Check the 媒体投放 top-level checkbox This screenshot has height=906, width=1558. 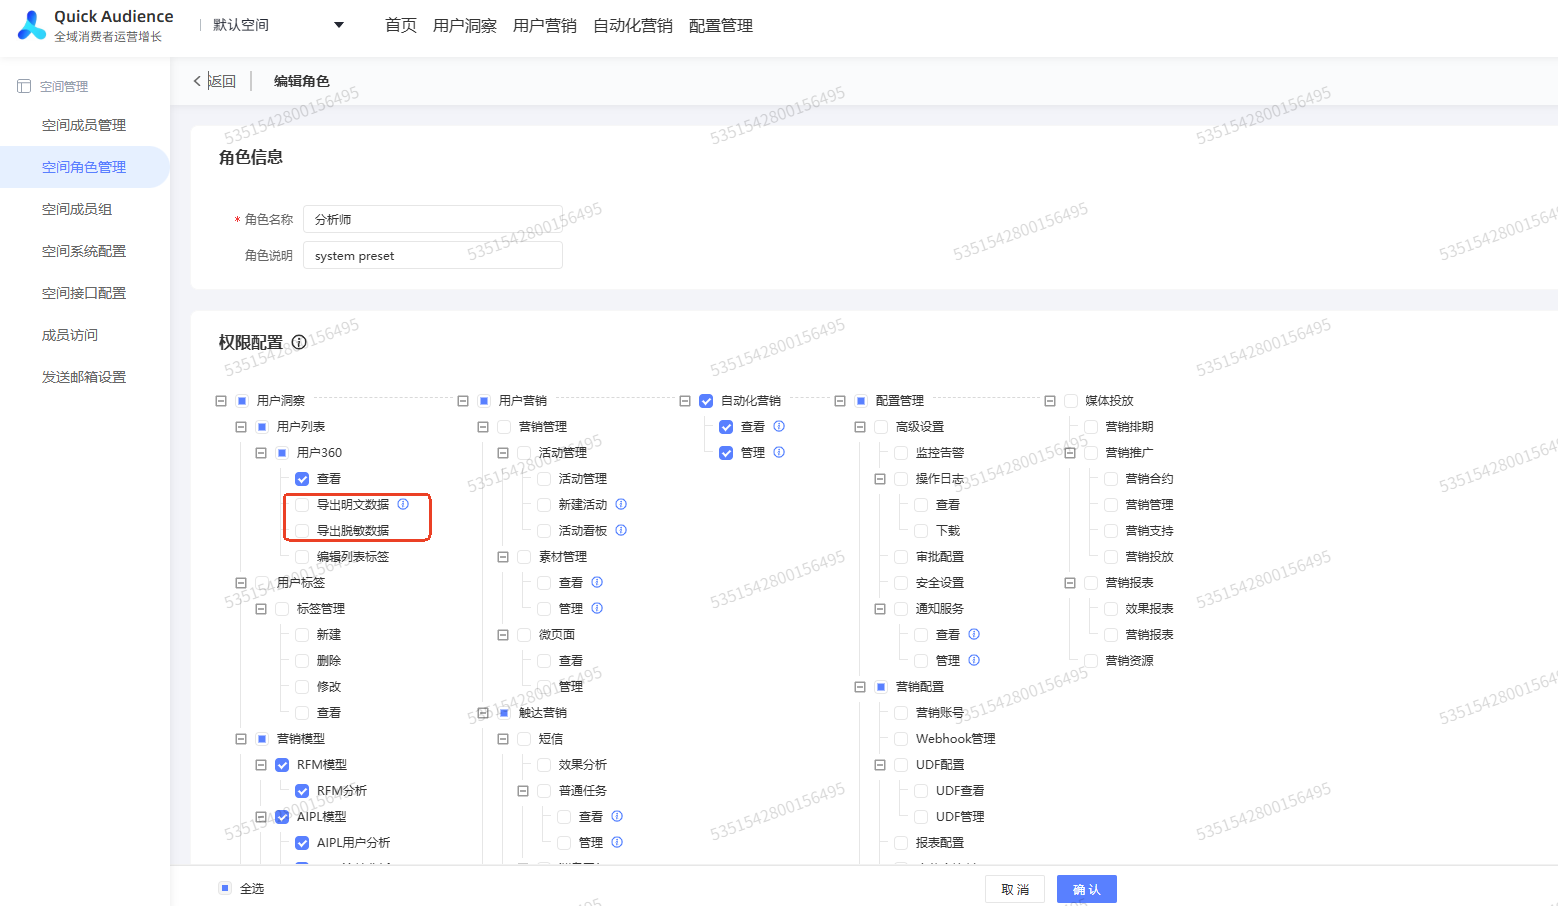[1071, 401]
